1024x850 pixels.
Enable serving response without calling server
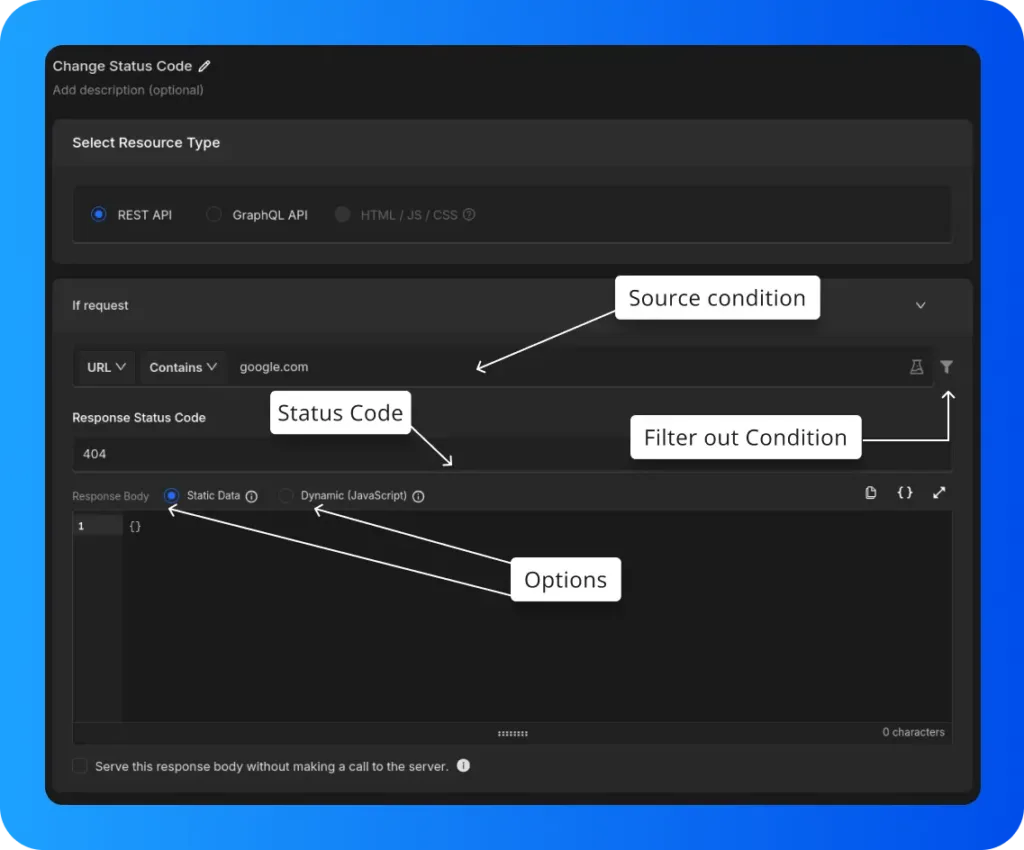(80, 766)
